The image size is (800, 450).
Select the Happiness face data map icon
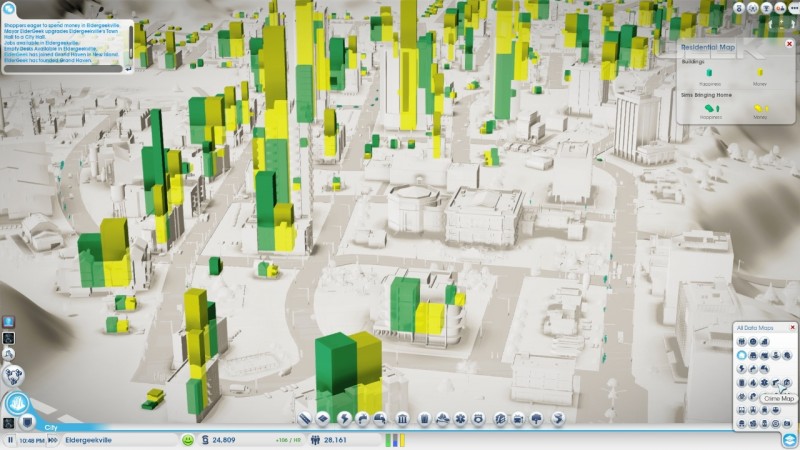(753, 341)
